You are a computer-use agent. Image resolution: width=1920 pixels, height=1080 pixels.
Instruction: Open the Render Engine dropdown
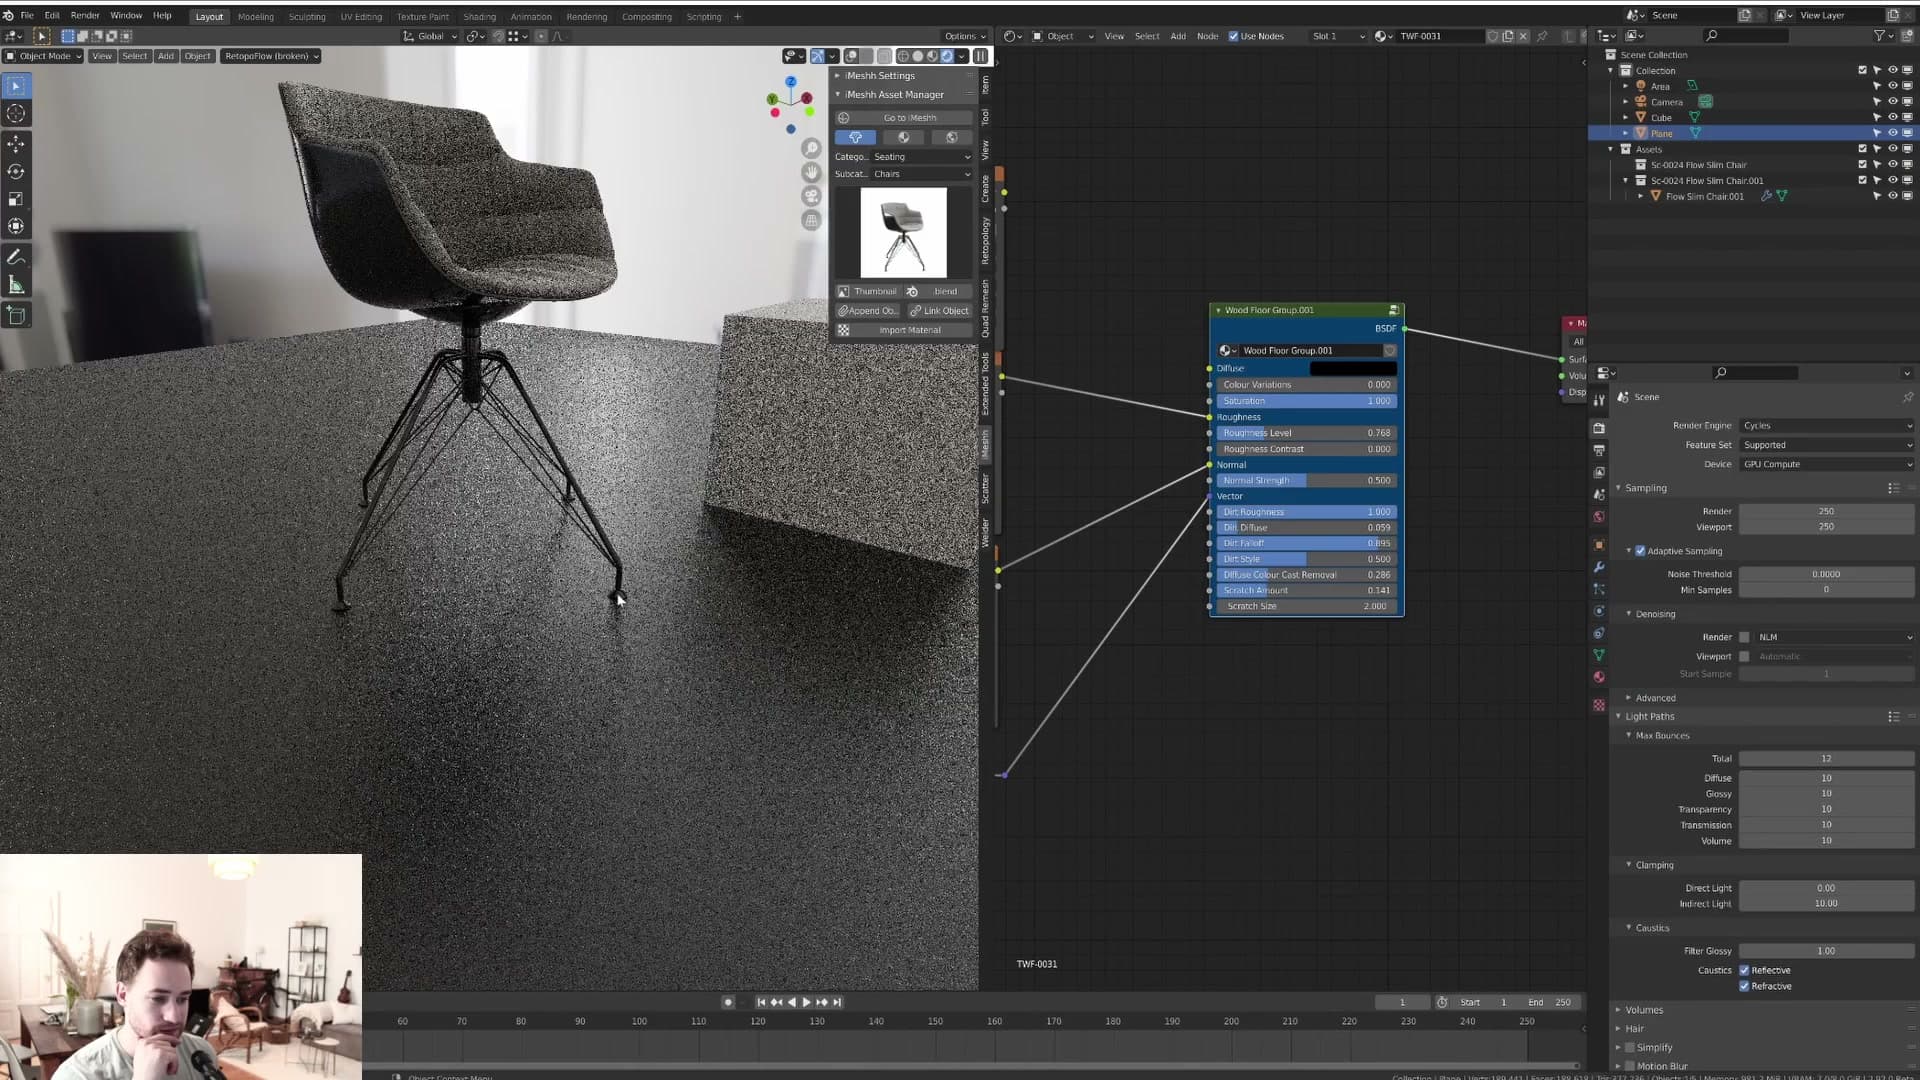point(1827,426)
